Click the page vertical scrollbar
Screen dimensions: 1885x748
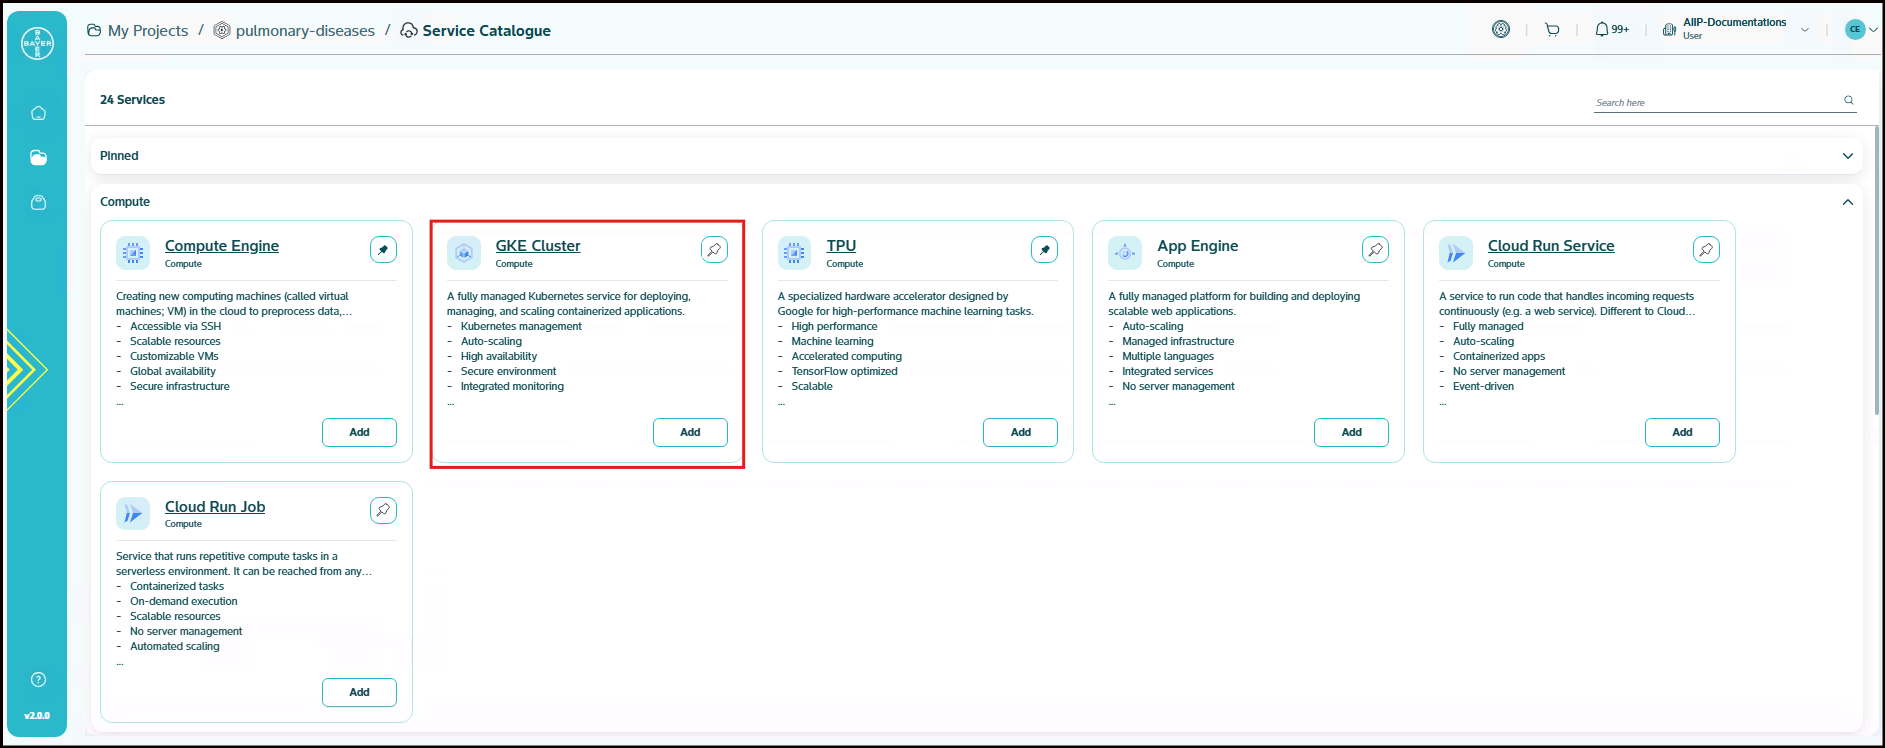coord(1876,270)
